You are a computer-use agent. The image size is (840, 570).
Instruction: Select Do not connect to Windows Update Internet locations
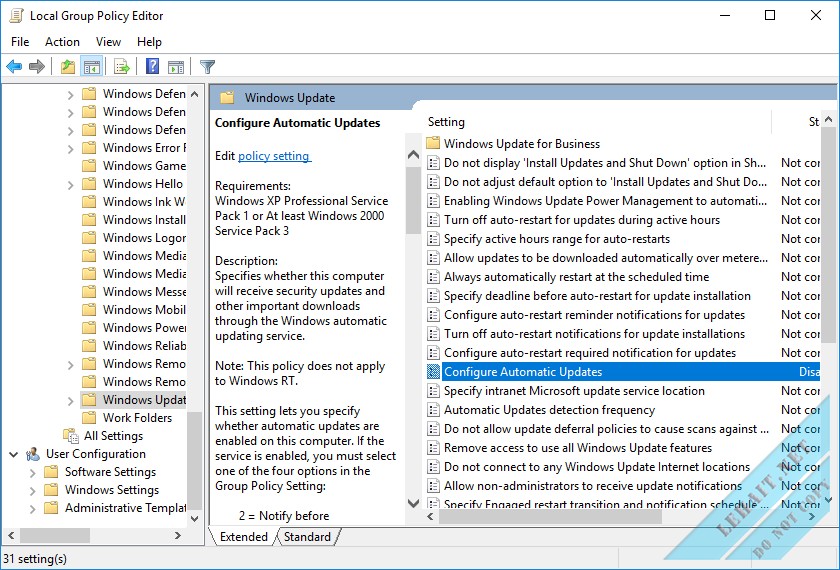click(623, 467)
